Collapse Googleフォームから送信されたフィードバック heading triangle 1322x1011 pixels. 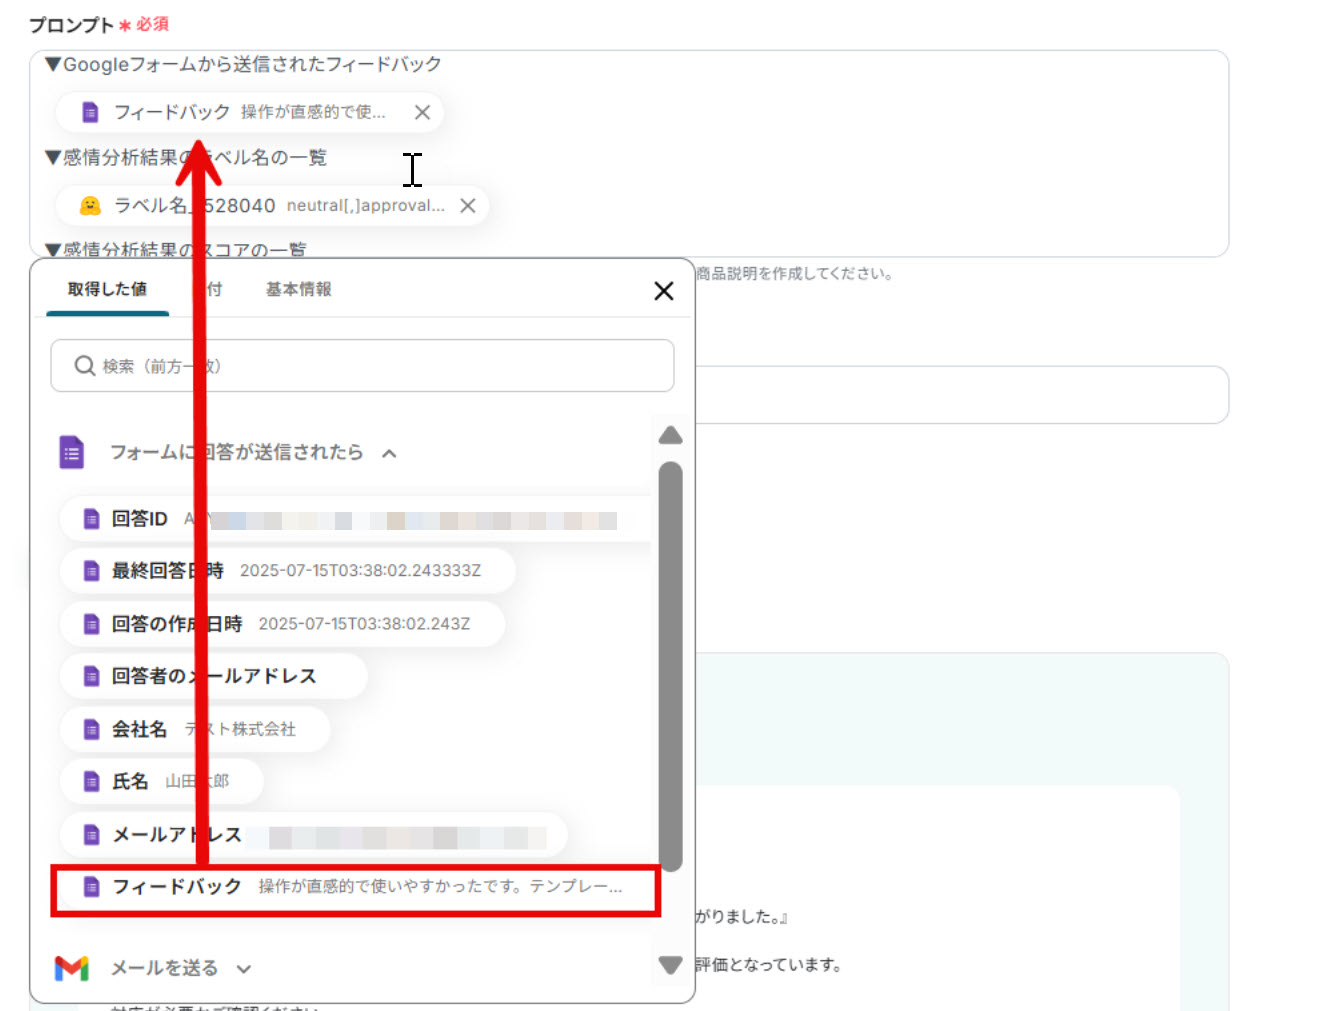(52, 64)
